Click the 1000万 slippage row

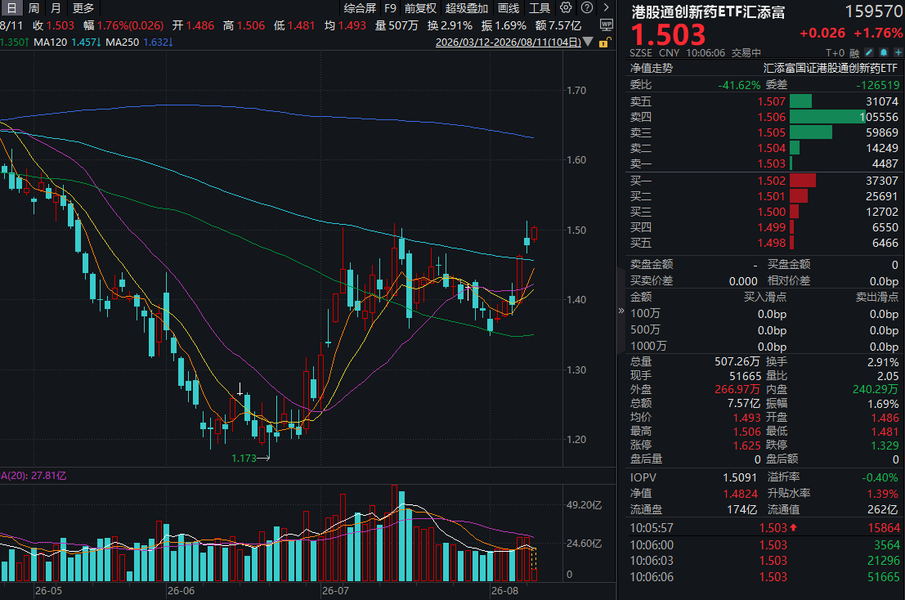point(765,346)
